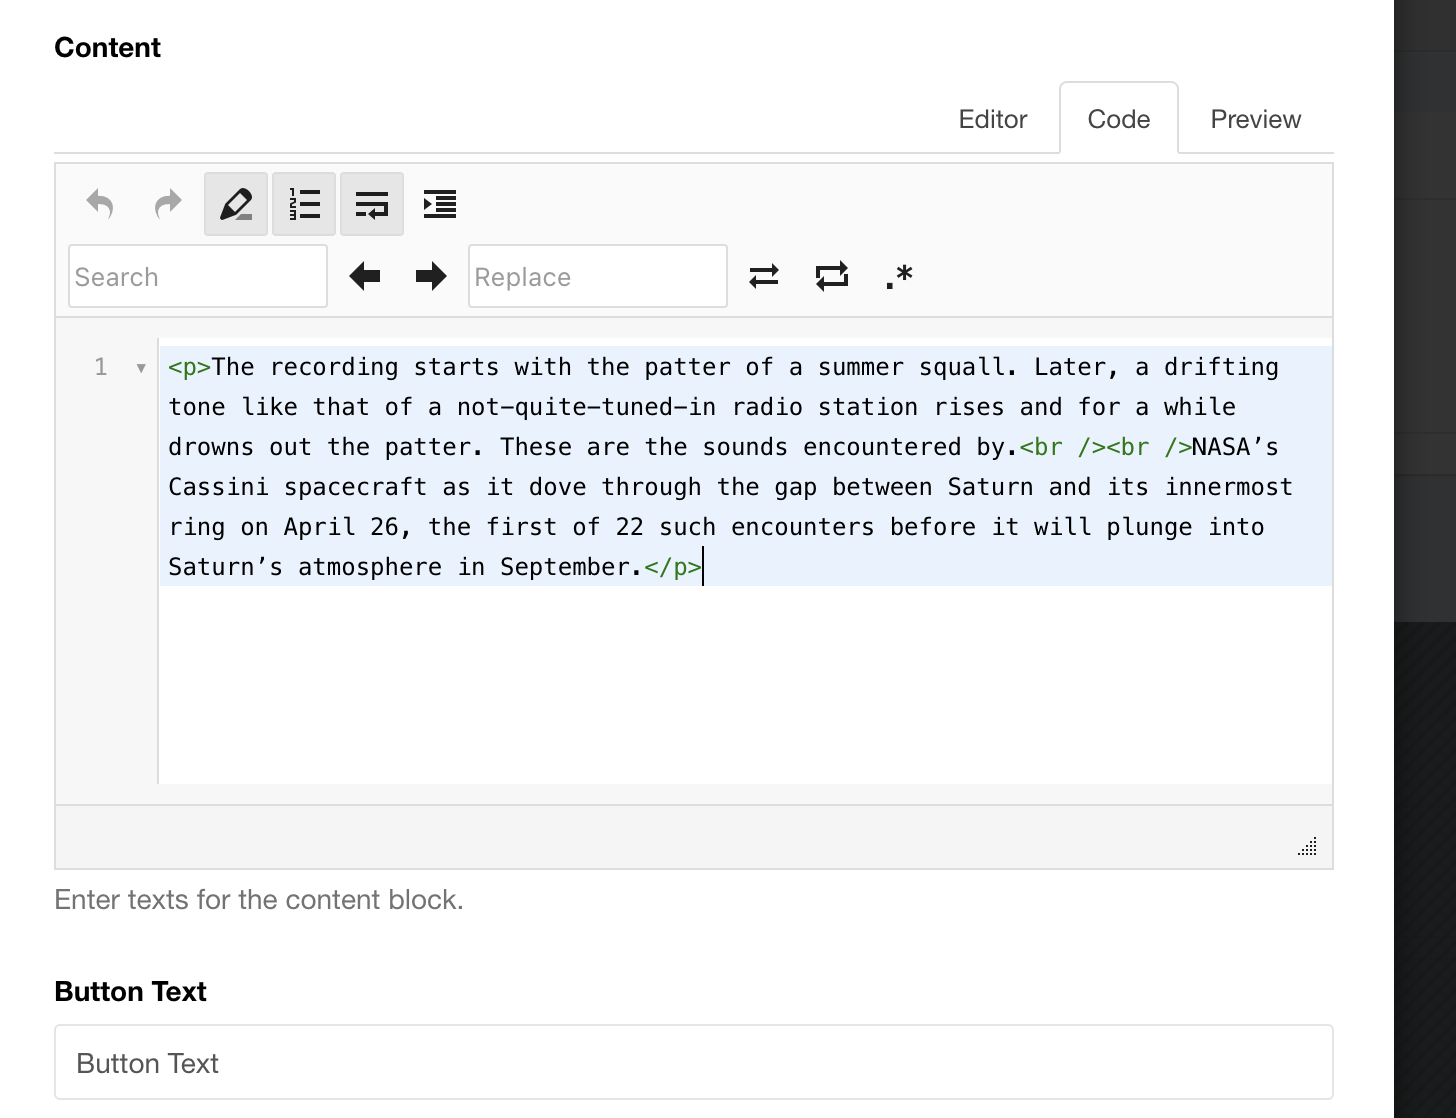
Task: Click the indent icon in the toolbar
Action: 440,204
